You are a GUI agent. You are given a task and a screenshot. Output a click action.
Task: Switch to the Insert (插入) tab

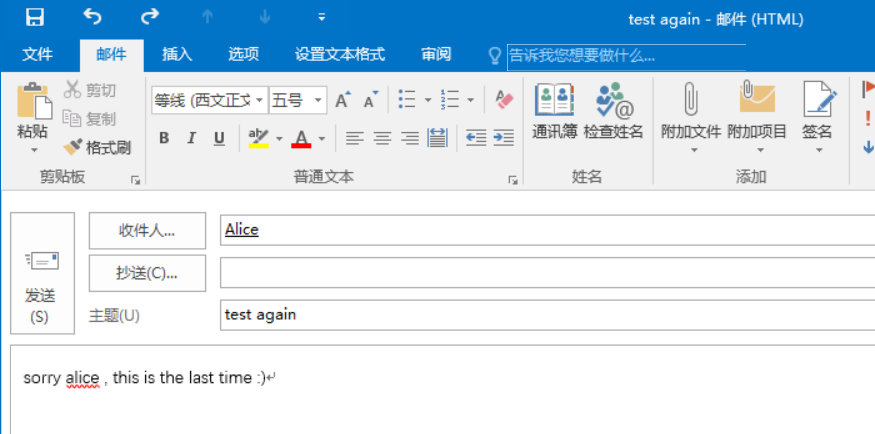177,54
